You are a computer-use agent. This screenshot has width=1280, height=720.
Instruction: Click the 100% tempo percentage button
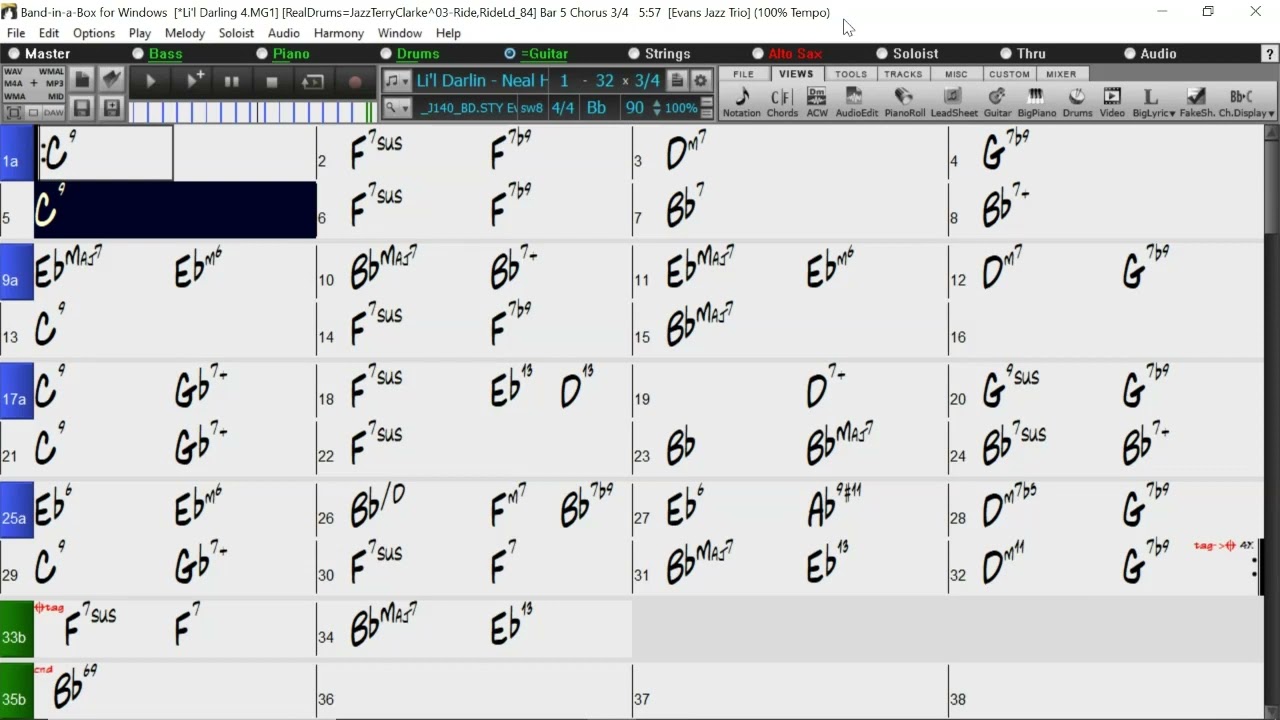coord(681,108)
